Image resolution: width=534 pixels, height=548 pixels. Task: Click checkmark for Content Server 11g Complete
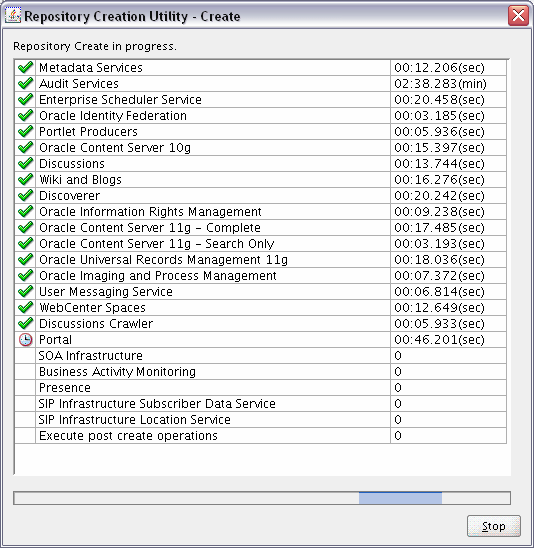click(x=26, y=227)
